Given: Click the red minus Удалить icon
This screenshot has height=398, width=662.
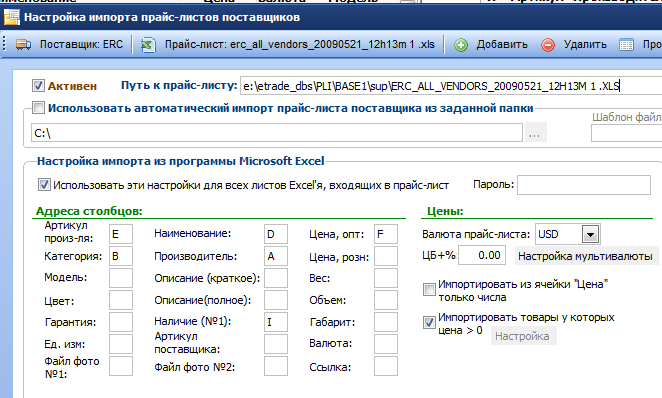Looking at the screenshot, I should point(548,45).
